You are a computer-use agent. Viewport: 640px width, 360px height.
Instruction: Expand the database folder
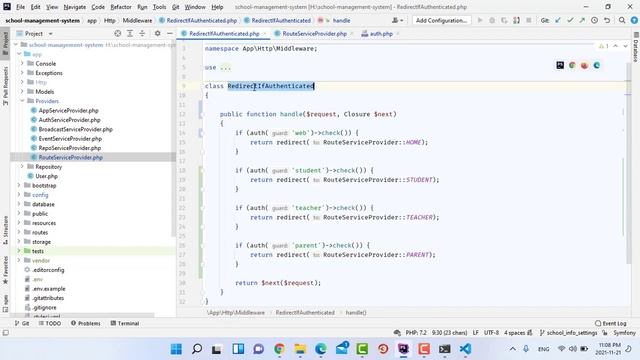click(19, 204)
